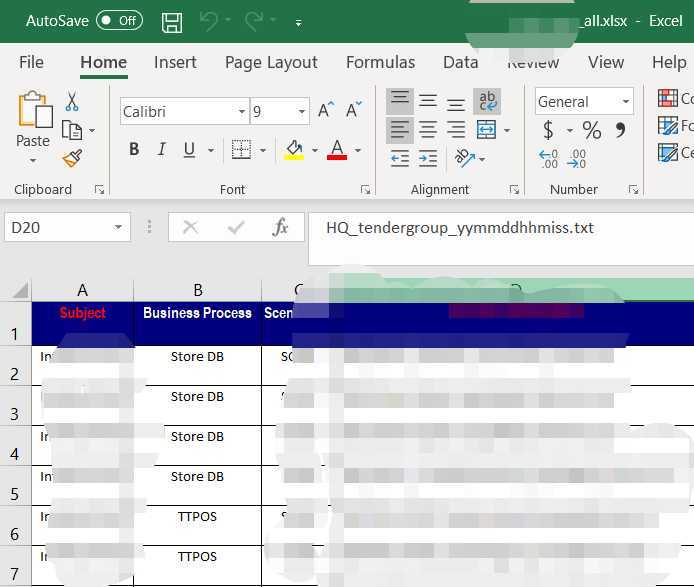Open the Help tab

tap(669, 62)
